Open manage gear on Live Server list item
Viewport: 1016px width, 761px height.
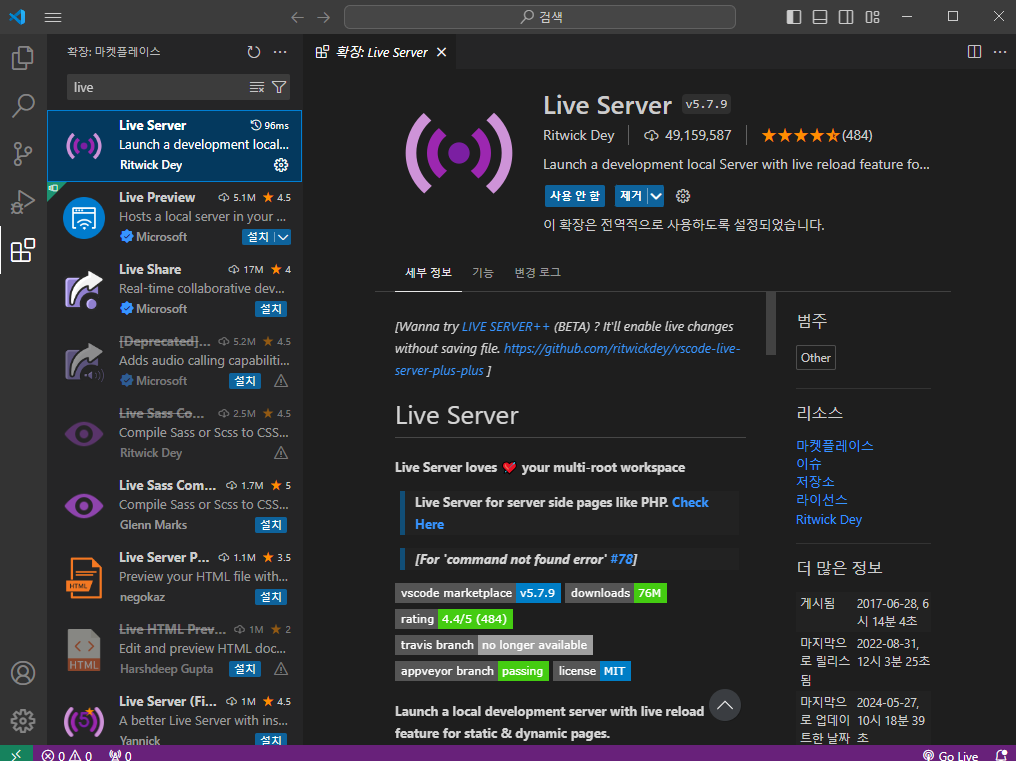pyautogui.click(x=281, y=165)
